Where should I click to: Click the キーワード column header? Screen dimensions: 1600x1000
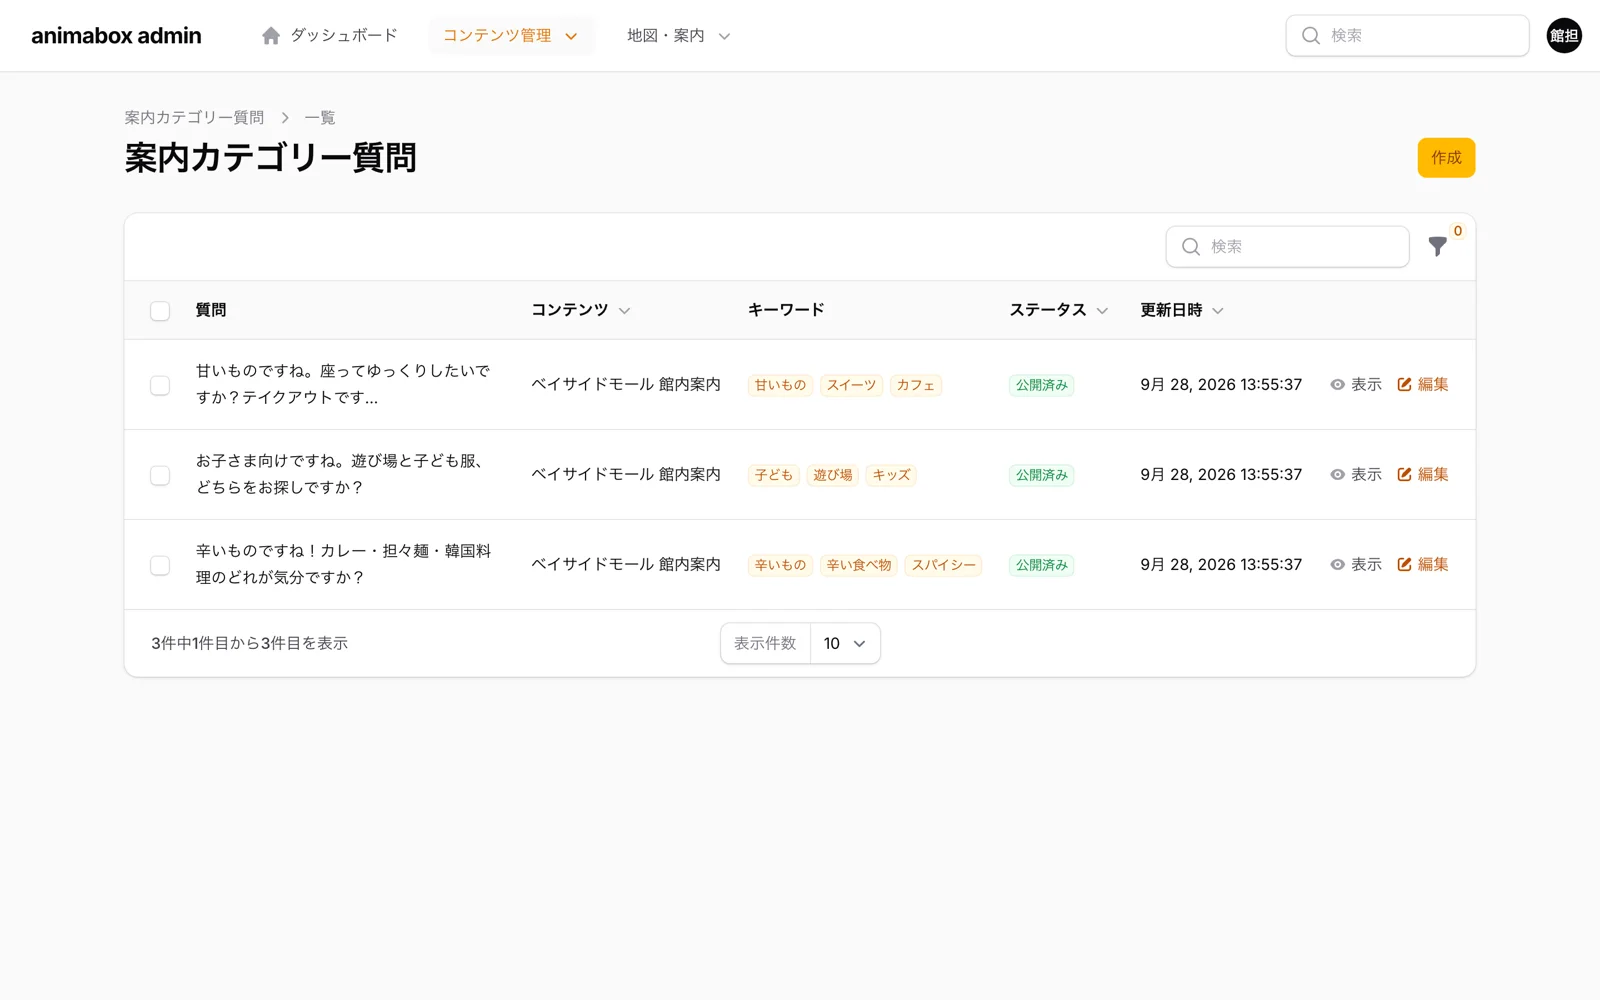point(786,310)
